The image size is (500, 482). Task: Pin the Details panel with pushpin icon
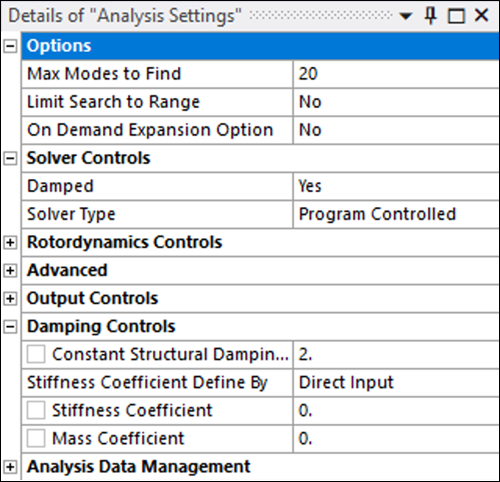(x=430, y=16)
